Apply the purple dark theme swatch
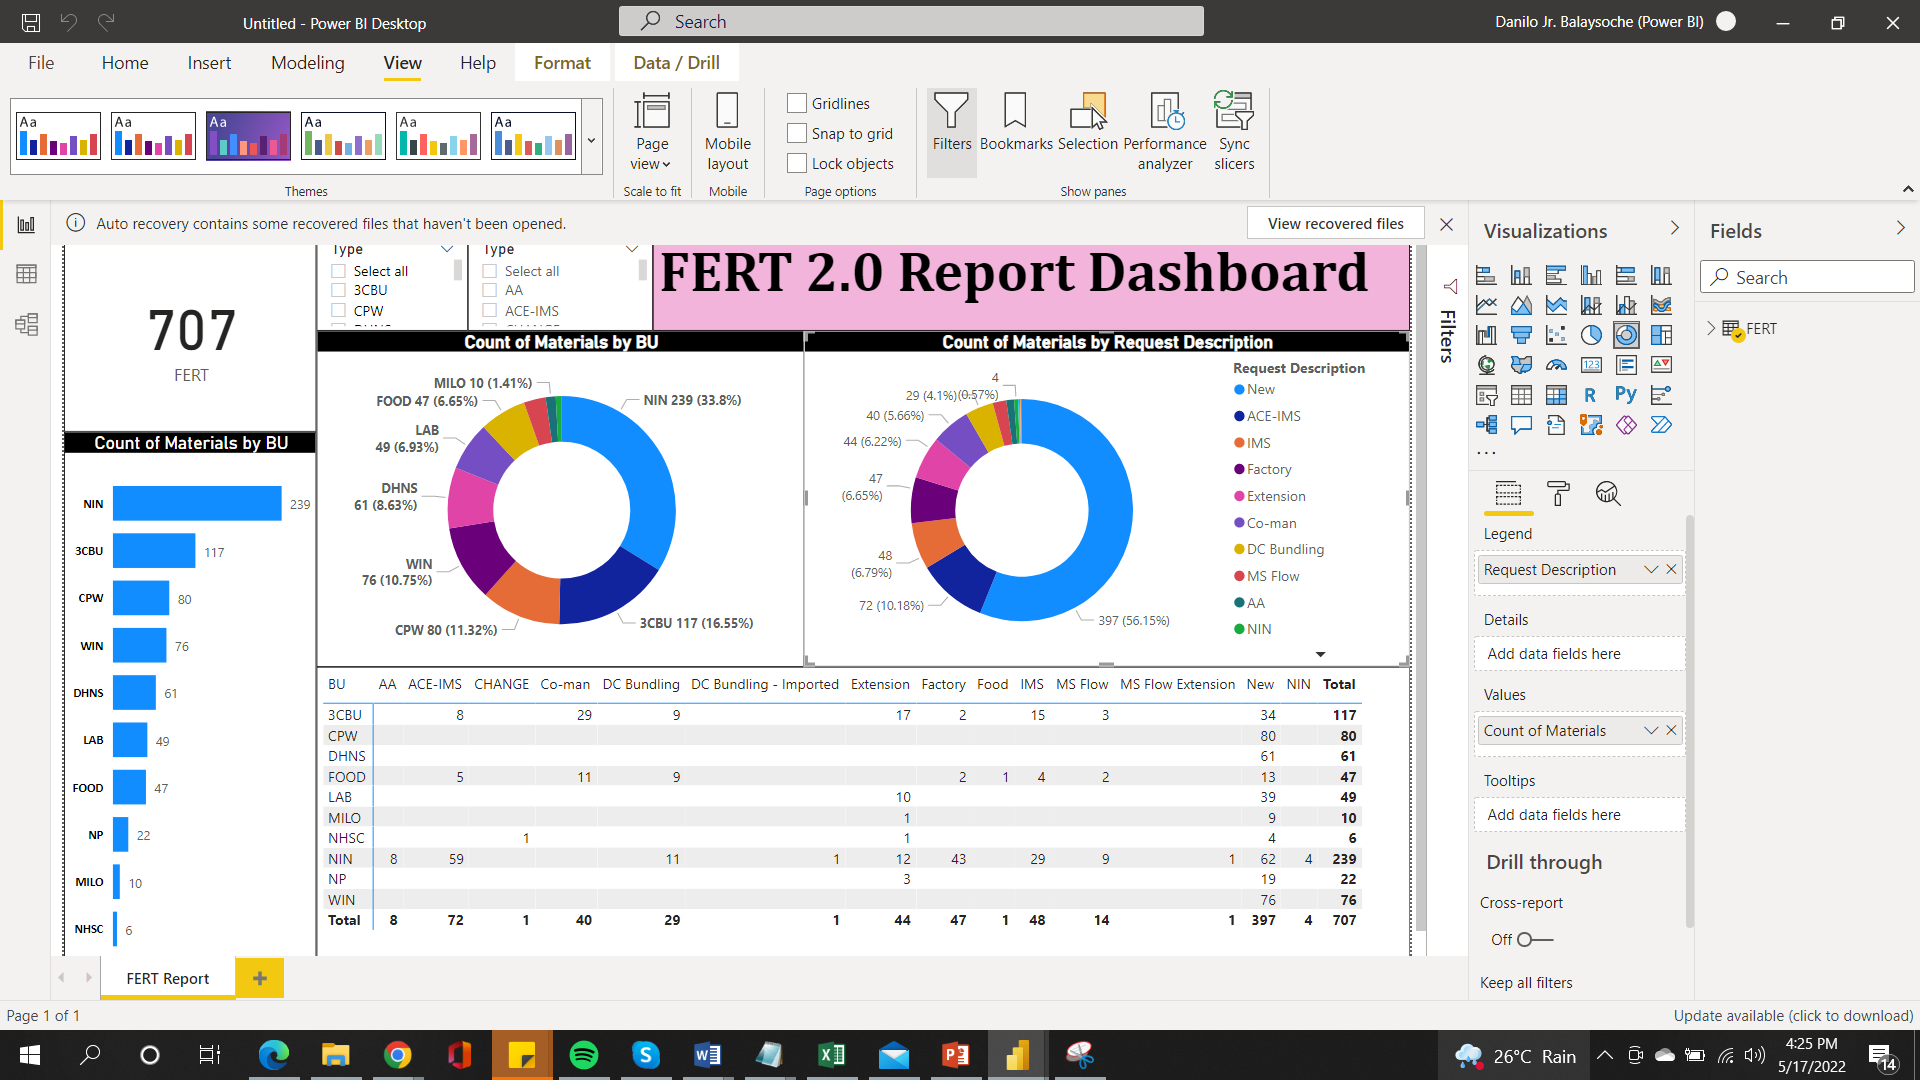This screenshot has width=1920, height=1080. 248,135
